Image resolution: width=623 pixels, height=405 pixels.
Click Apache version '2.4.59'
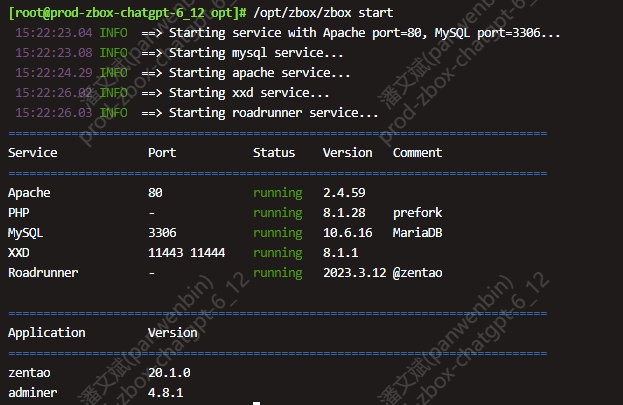(344, 193)
